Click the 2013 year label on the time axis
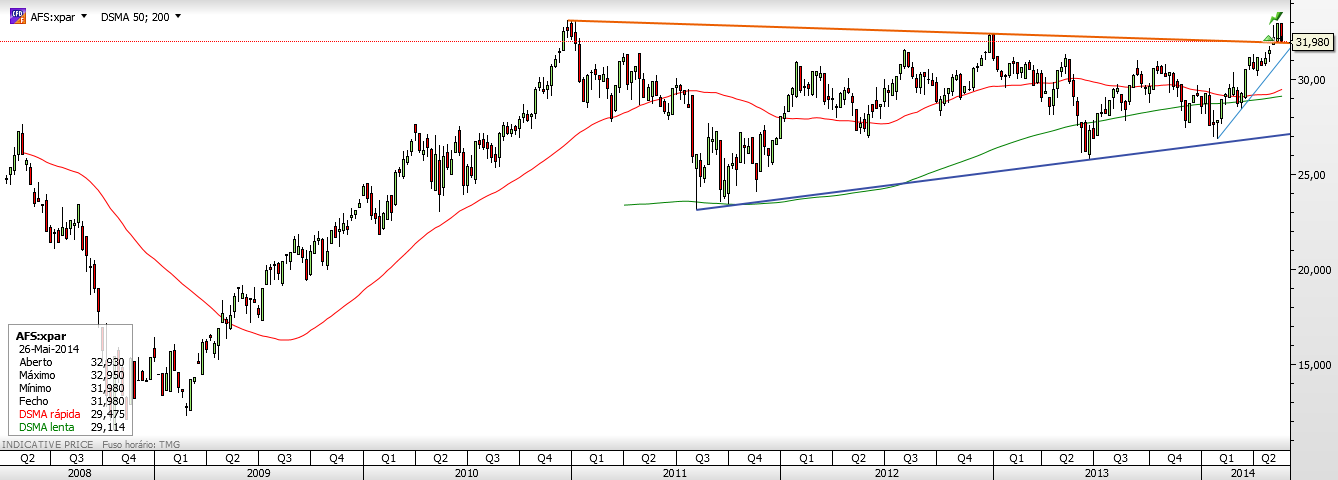The image size is (1338, 480). tap(1095, 472)
